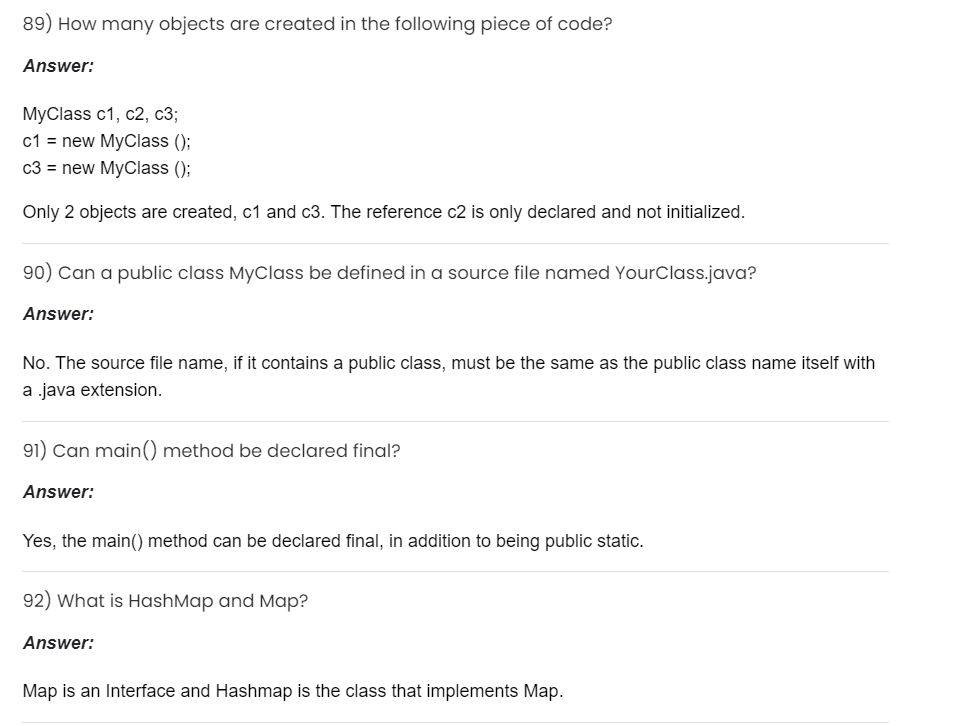Click question 92 heading about HashMap and Map
Viewport: 972px width, 726px height.
click(165, 601)
